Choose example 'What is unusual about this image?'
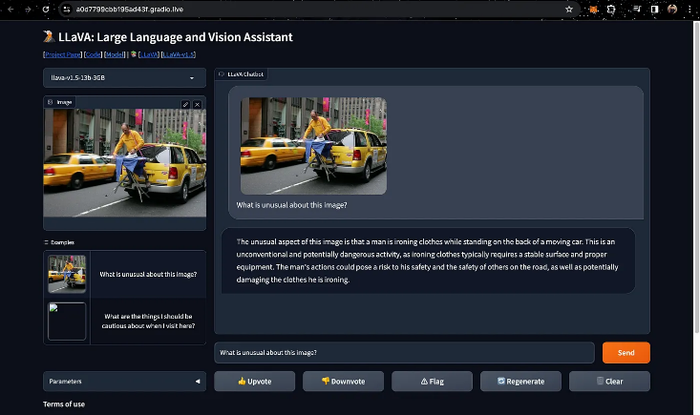This screenshot has height=415, width=700. coord(148,274)
